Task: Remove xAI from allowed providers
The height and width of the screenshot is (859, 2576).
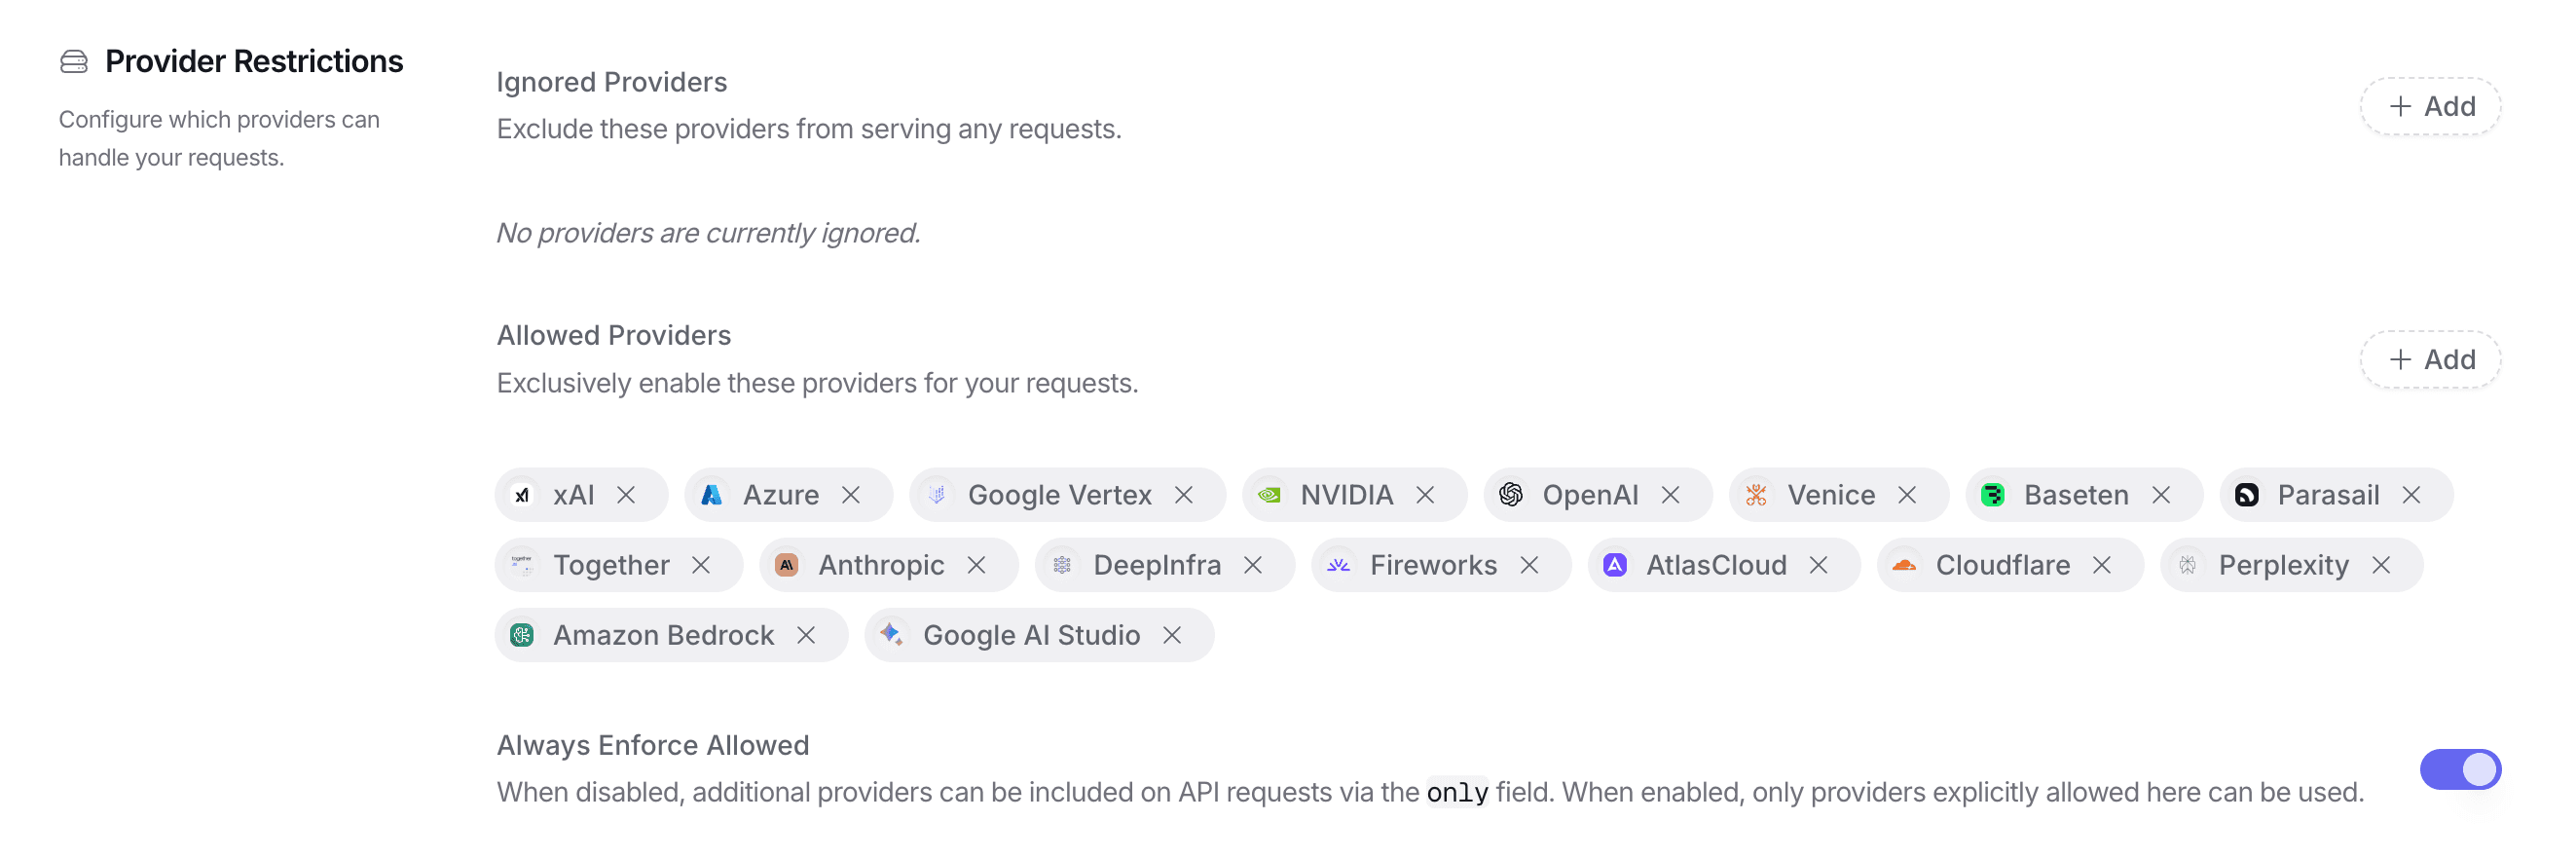Action: [x=626, y=495]
